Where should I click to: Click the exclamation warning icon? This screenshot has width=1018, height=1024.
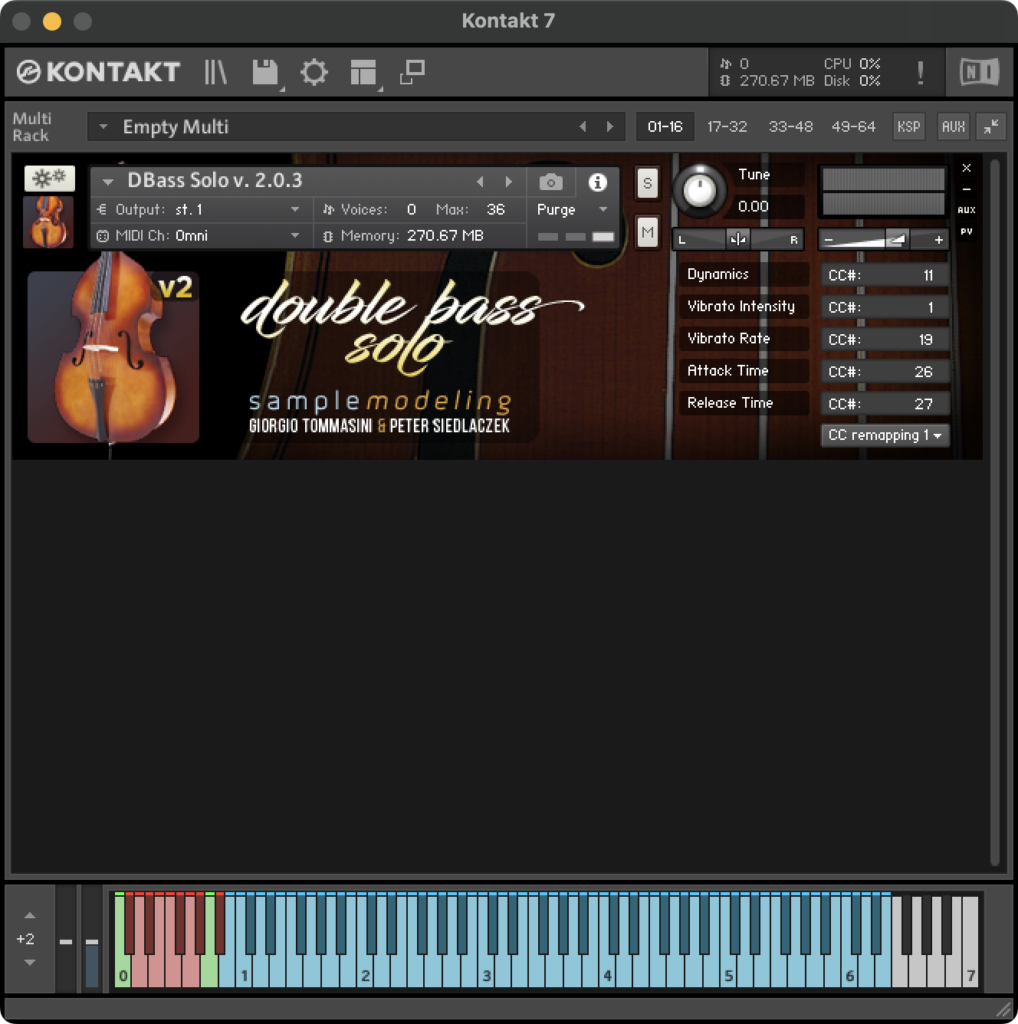(x=920, y=72)
